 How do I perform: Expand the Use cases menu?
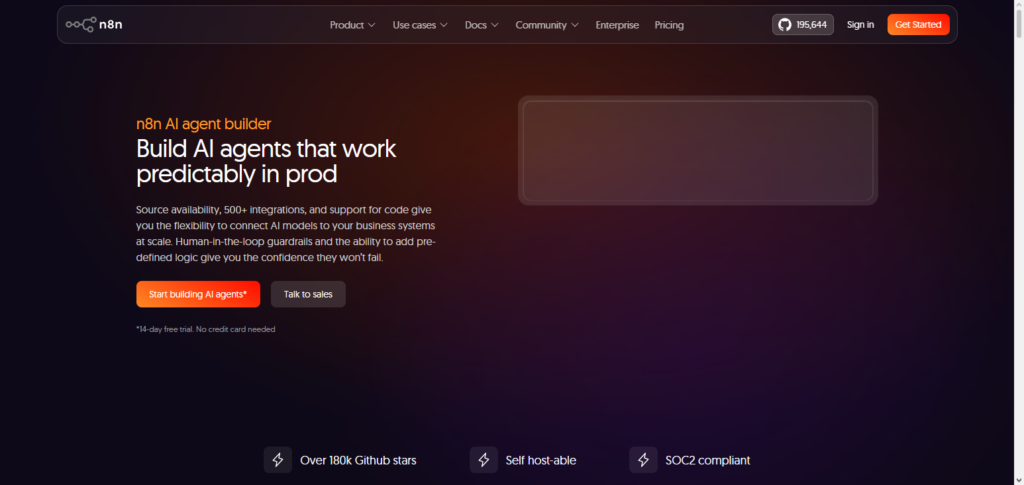[x=420, y=25]
